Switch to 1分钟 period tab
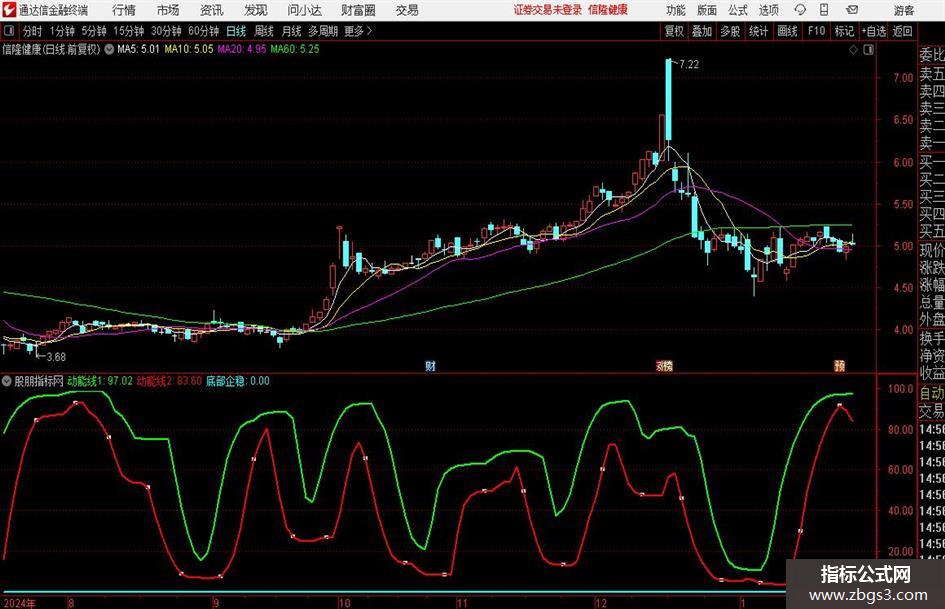The image size is (945, 609). tap(62, 31)
